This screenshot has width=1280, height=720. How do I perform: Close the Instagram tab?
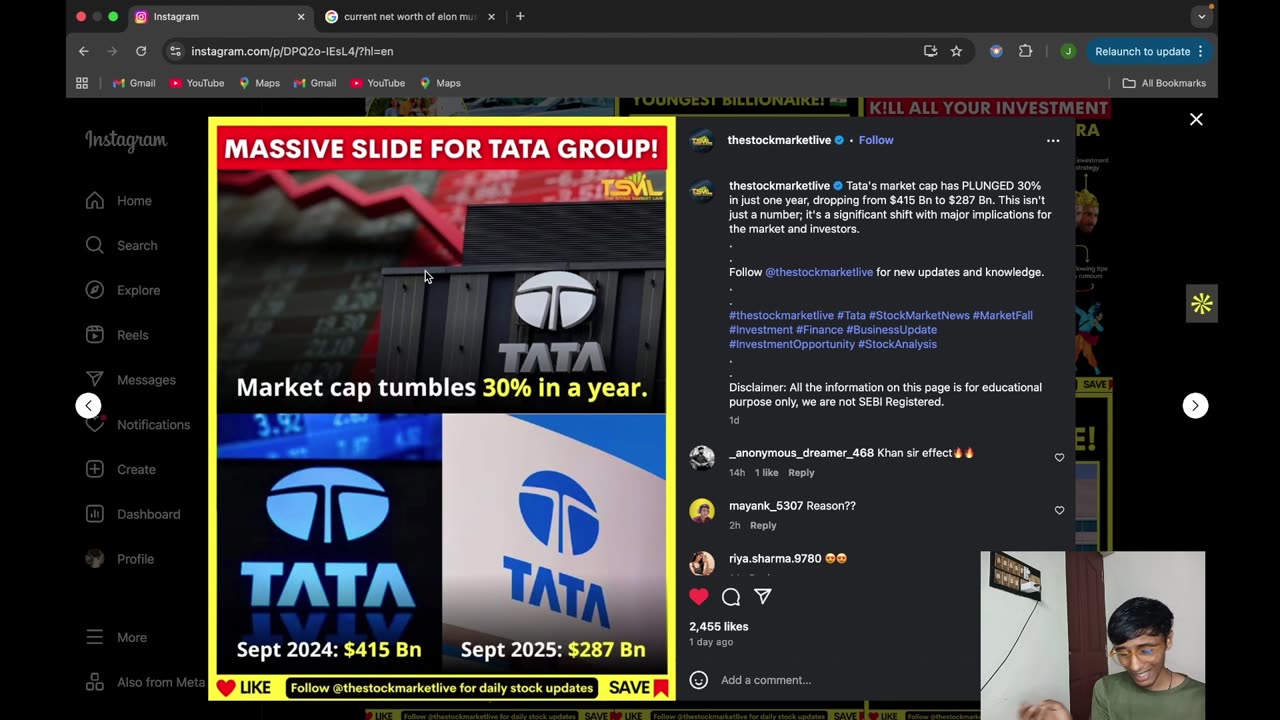coord(301,17)
